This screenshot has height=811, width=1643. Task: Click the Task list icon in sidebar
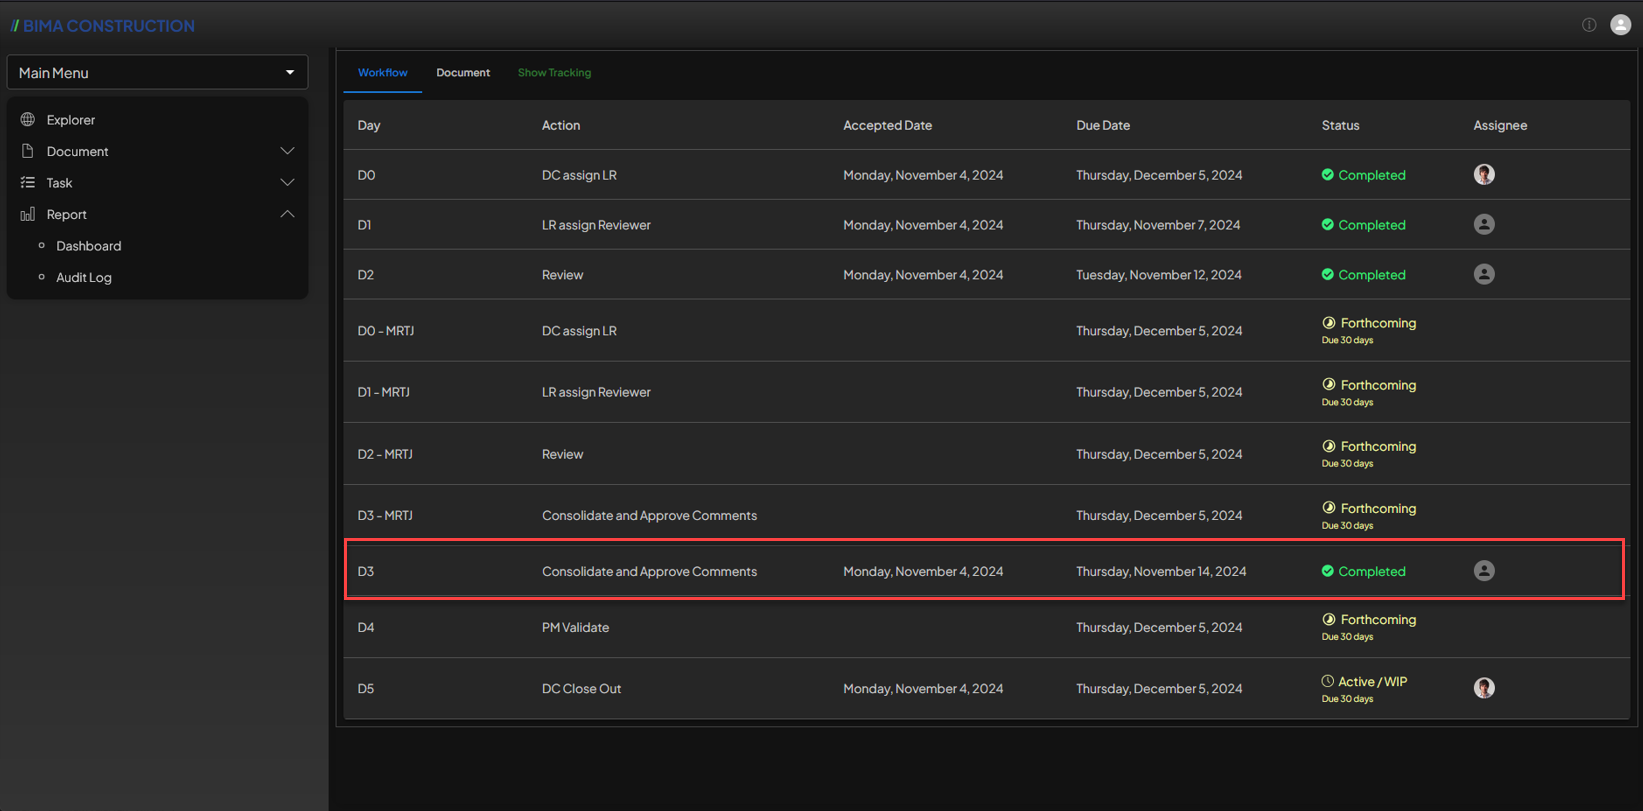click(x=28, y=183)
